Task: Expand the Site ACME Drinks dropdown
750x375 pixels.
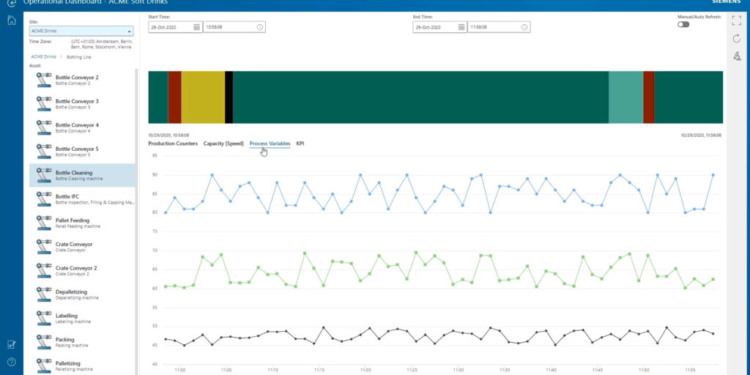Action: click(81, 31)
